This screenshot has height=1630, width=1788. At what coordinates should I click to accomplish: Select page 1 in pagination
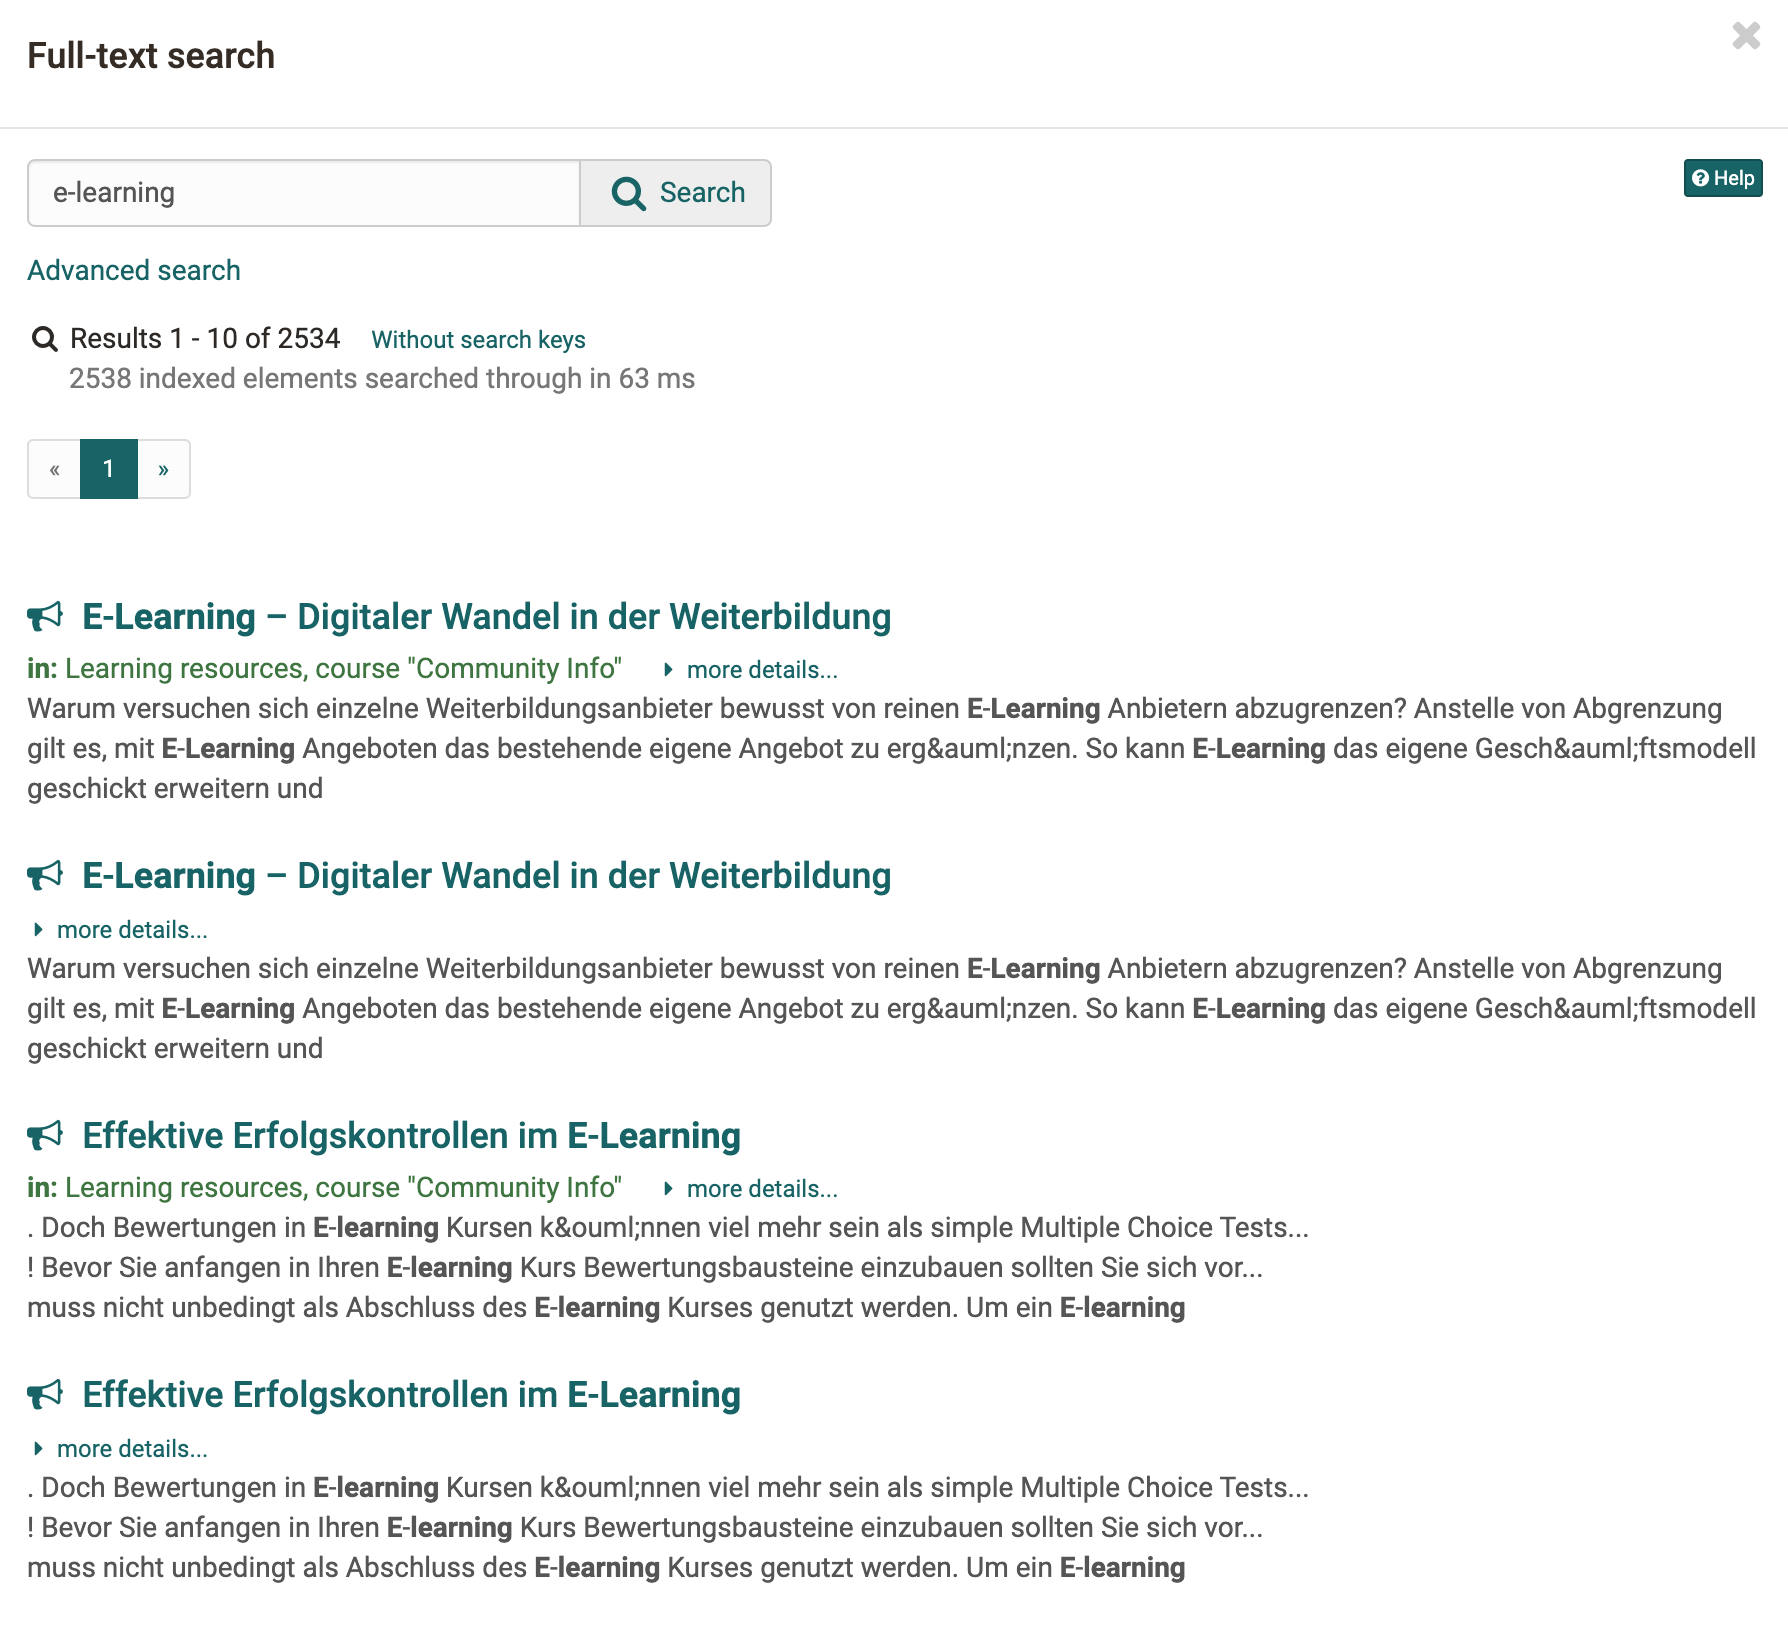click(x=109, y=469)
